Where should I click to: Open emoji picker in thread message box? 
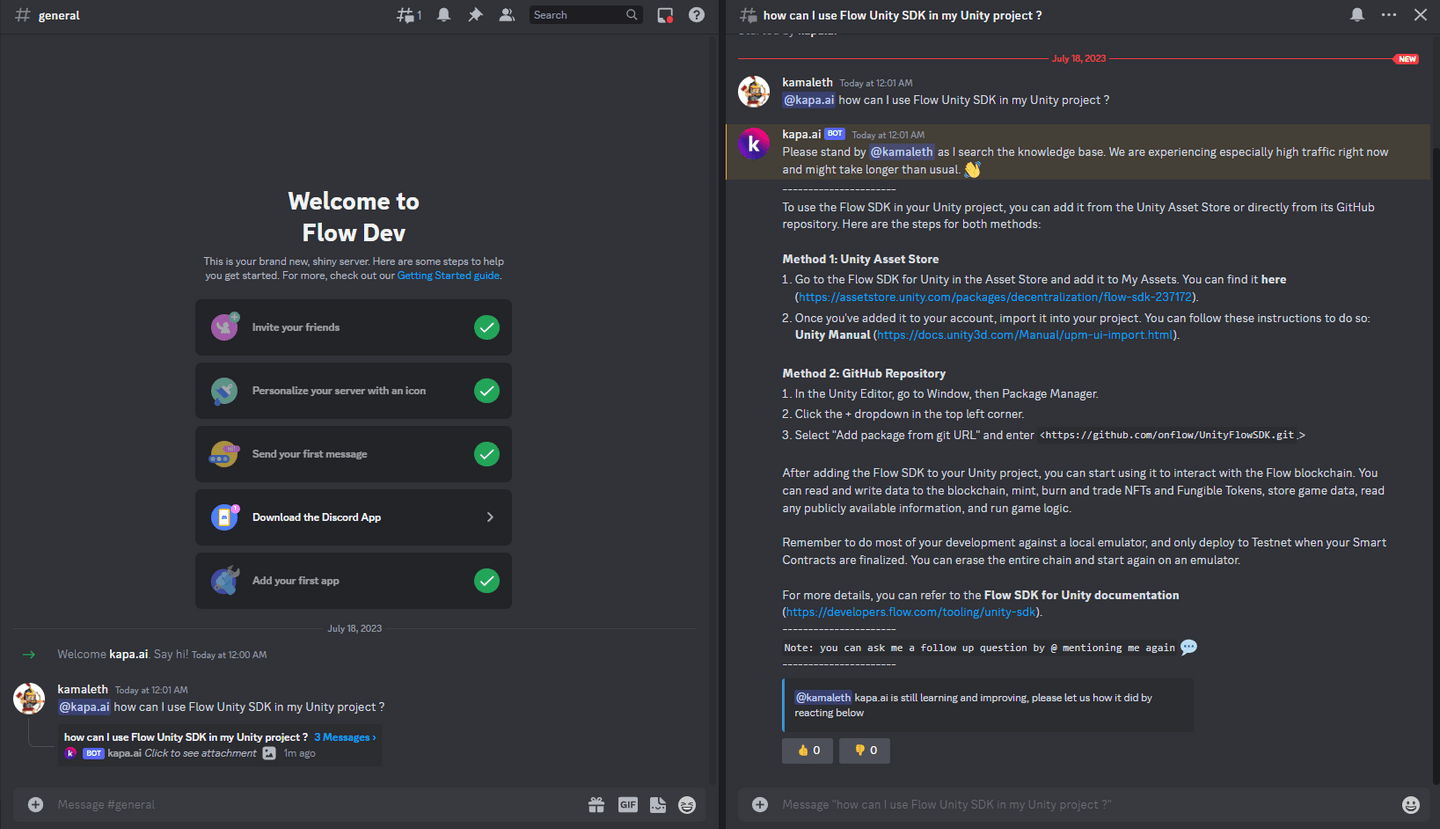tap(1411, 804)
